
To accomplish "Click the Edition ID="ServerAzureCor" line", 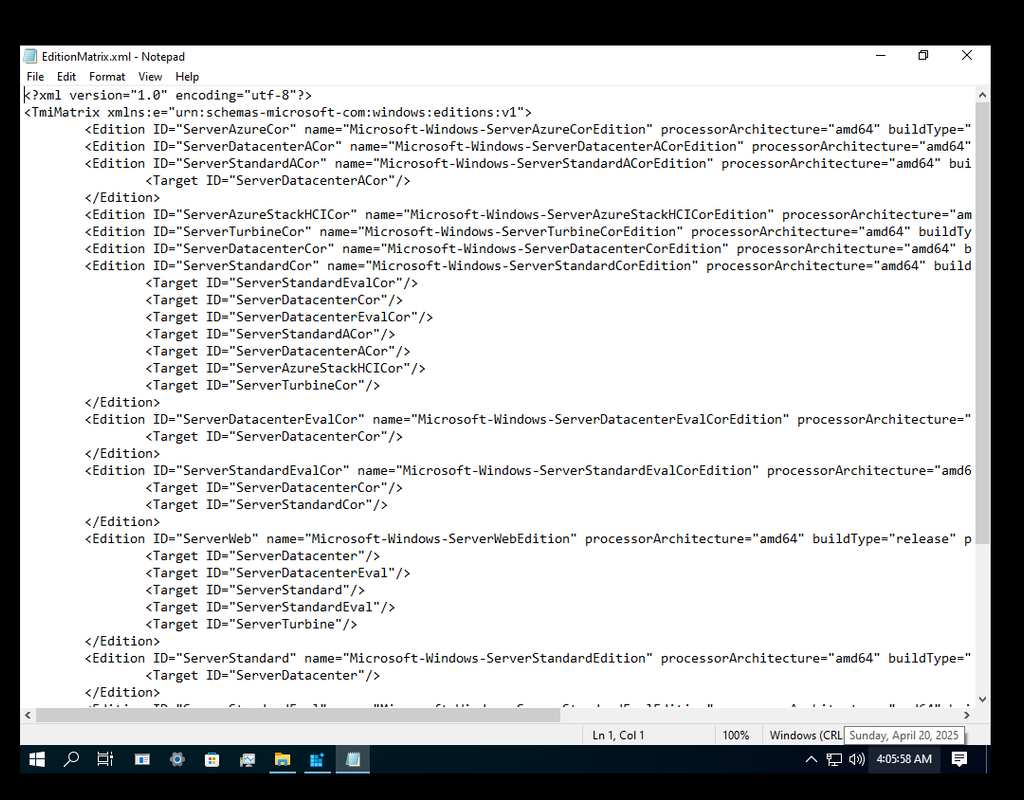I will point(528,129).
